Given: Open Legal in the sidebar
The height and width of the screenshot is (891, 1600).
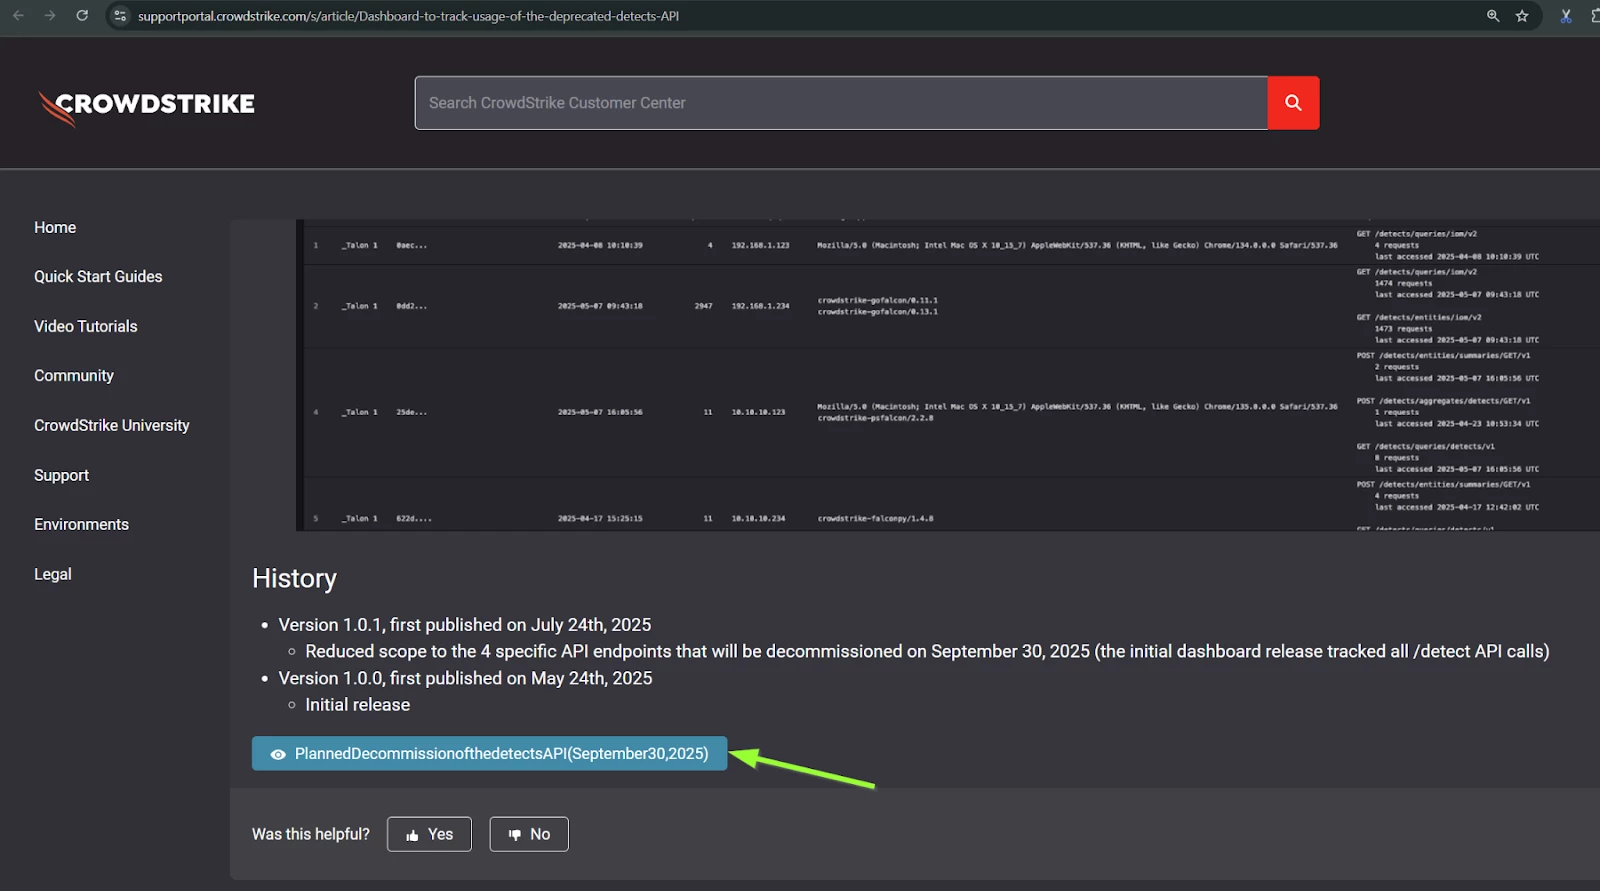Looking at the screenshot, I should click(x=53, y=575).
